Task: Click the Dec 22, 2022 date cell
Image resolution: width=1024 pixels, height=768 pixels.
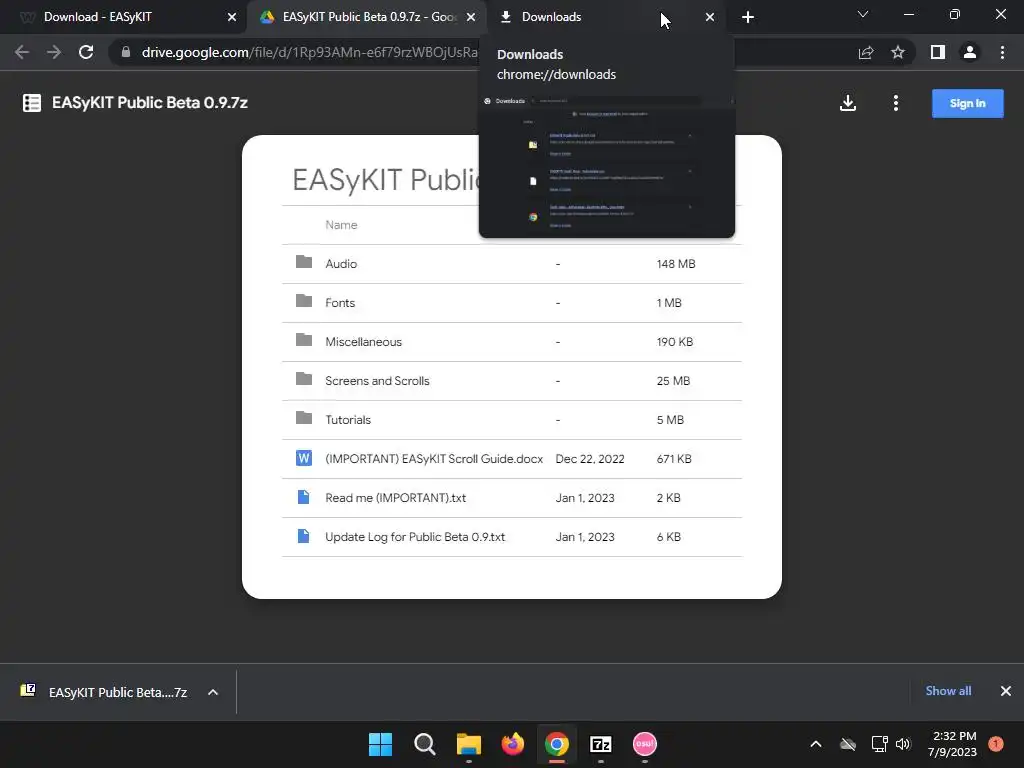Action: pyautogui.click(x=590, y=459)
